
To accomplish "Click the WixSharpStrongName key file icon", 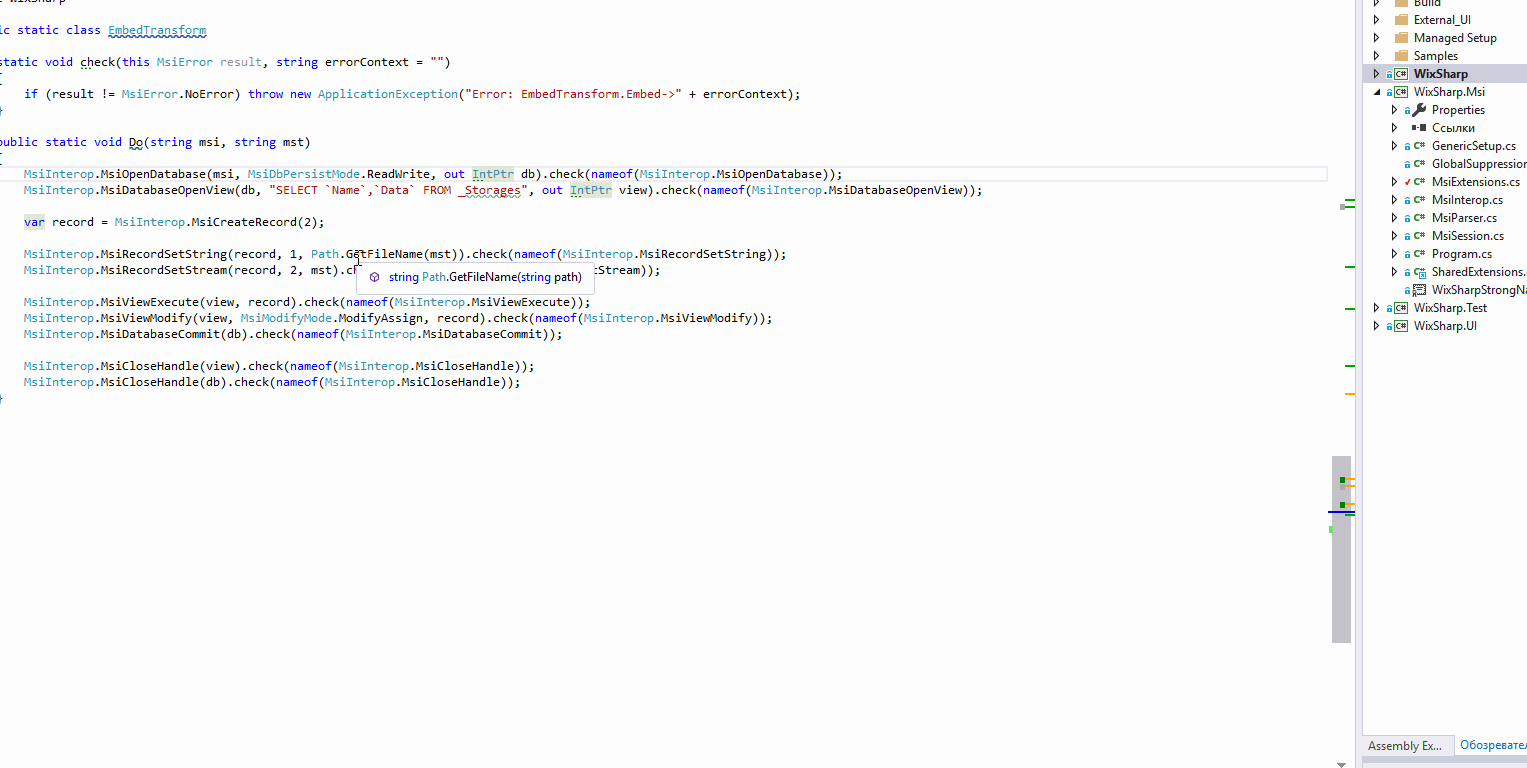I will [1419, 290].
